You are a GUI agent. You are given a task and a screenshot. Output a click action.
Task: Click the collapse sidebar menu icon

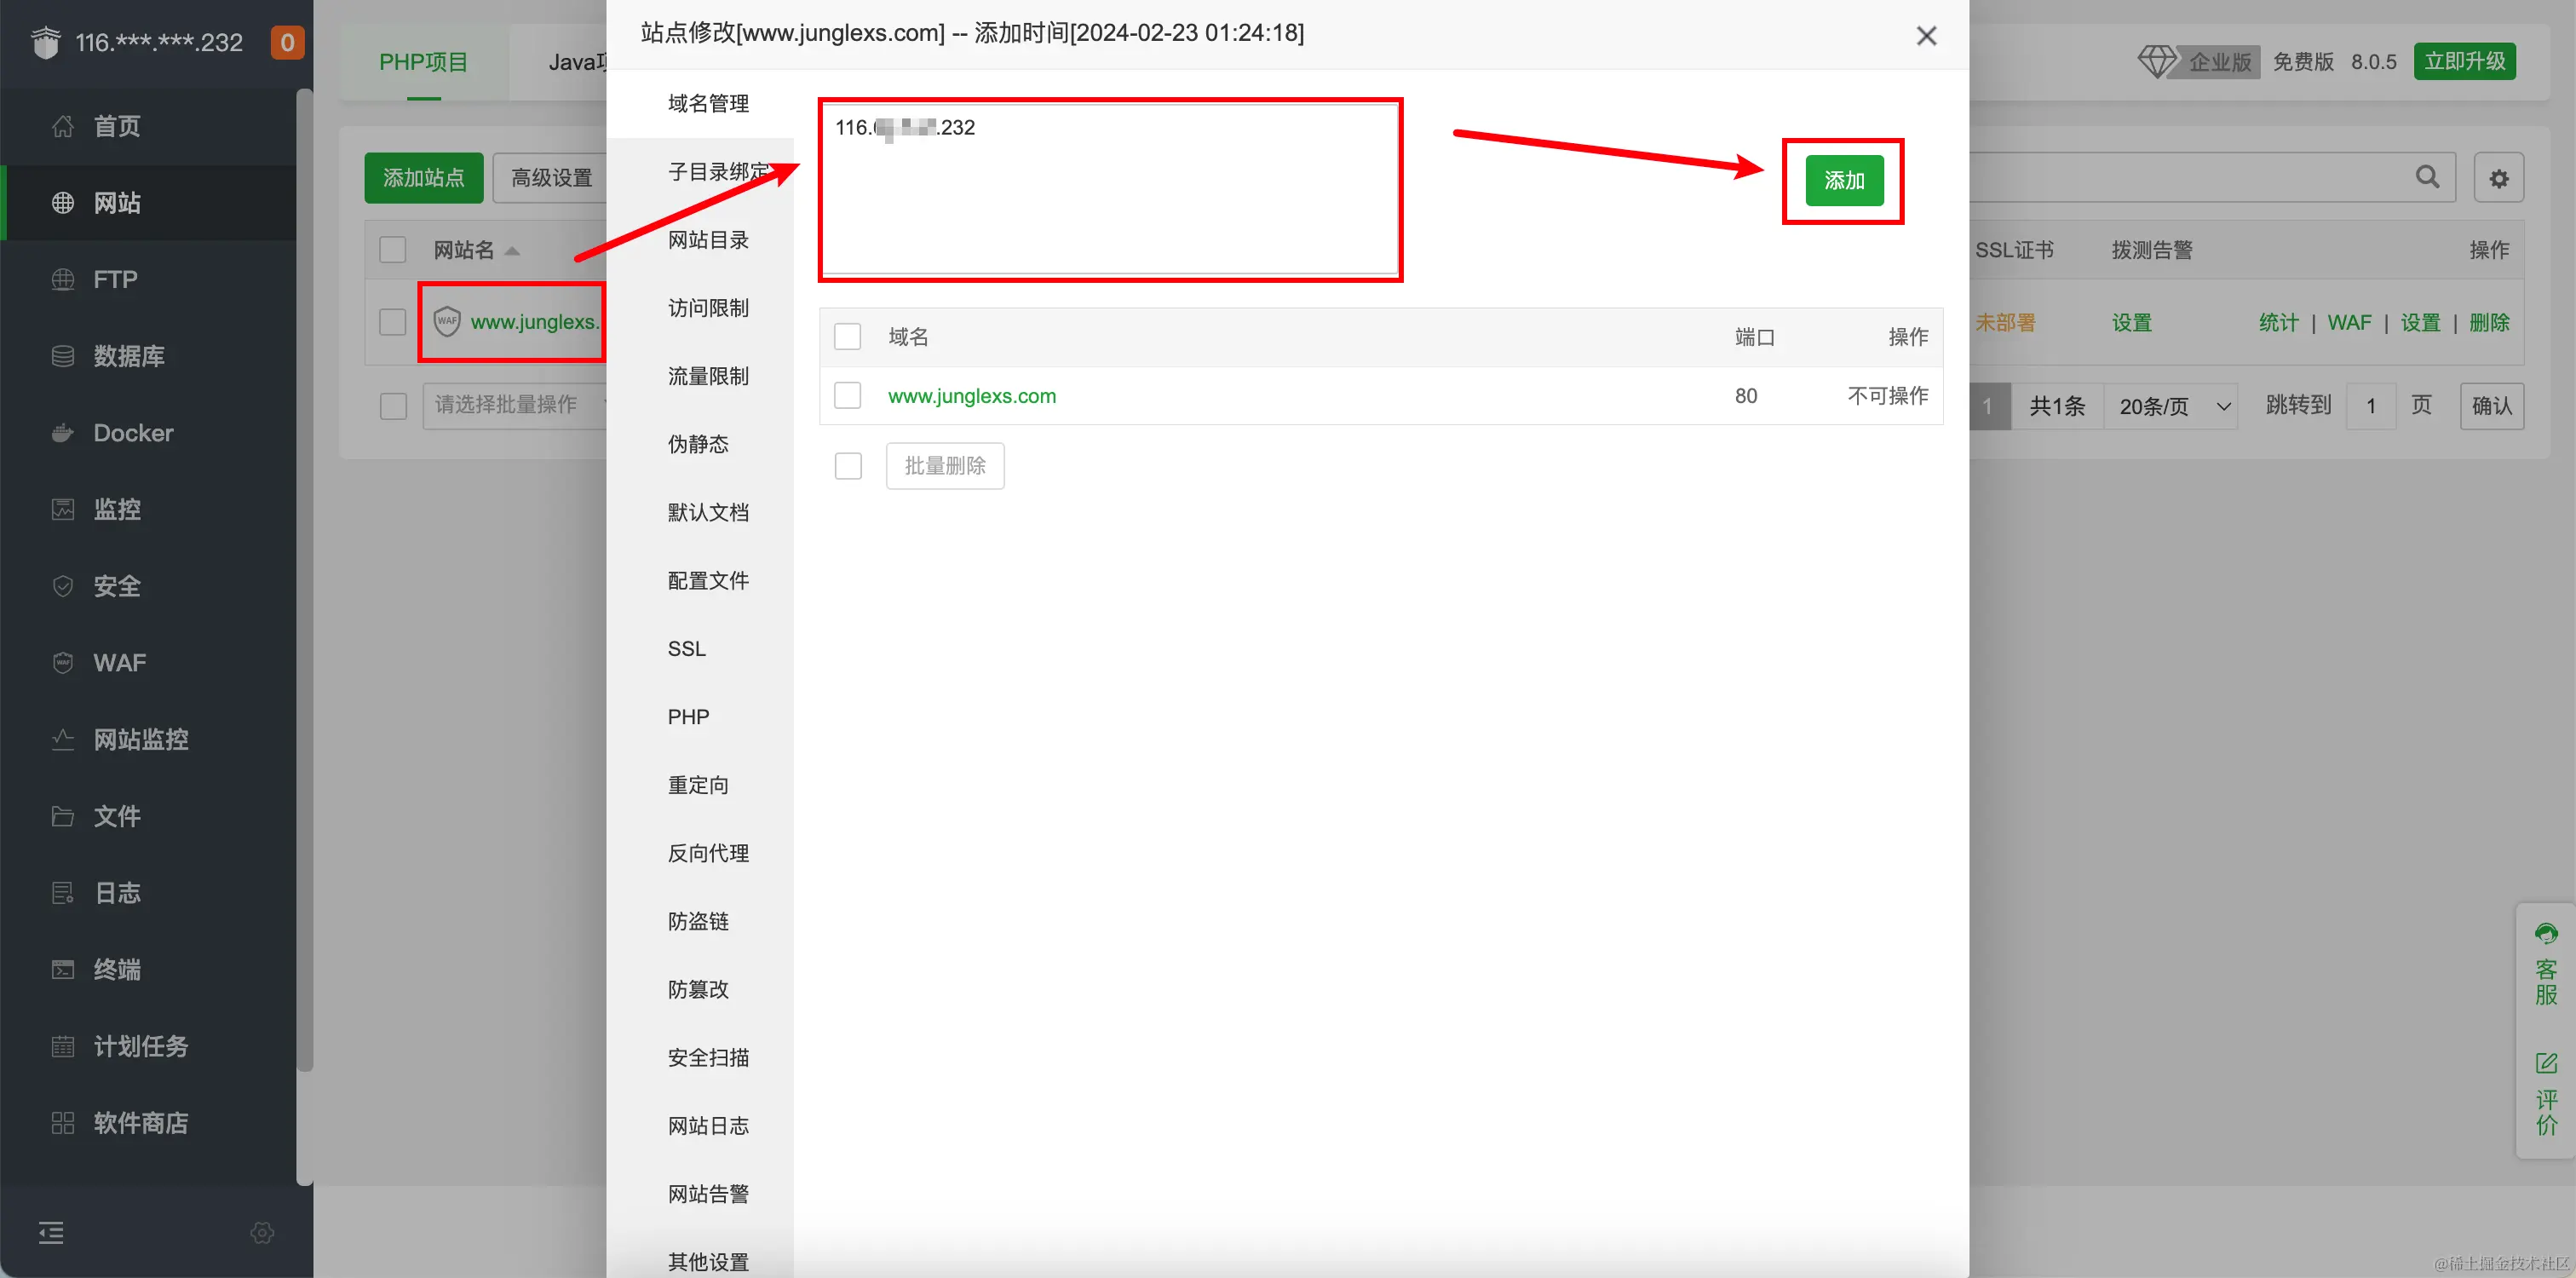51,1232
